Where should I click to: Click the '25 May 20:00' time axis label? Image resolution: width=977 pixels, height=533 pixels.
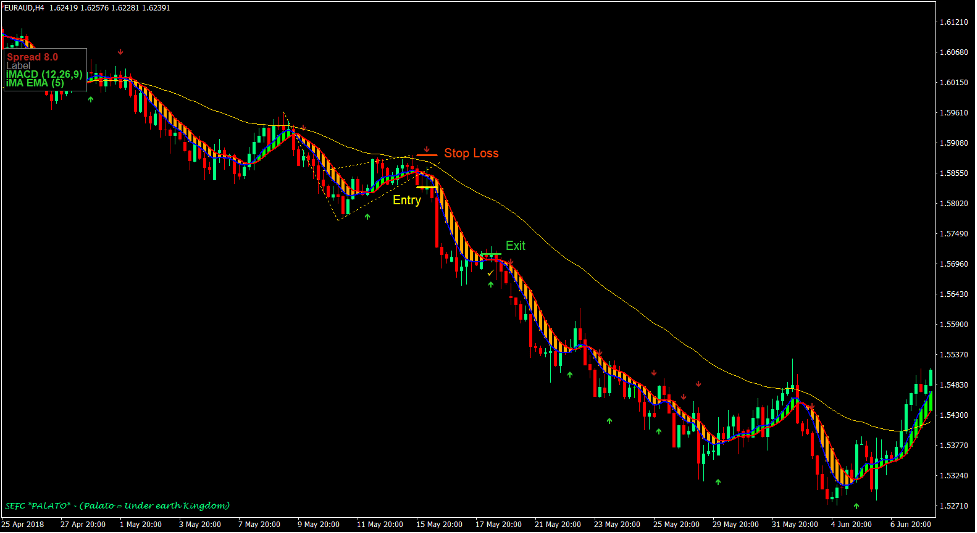click(676, 524)
